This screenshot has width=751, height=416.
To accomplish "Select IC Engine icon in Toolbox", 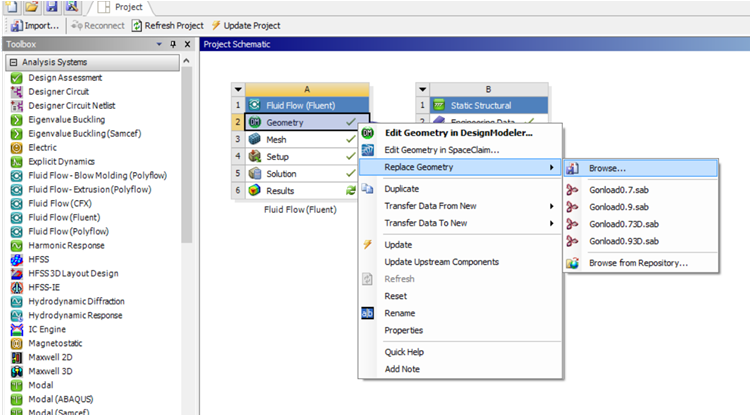I will tap(17, 329).
